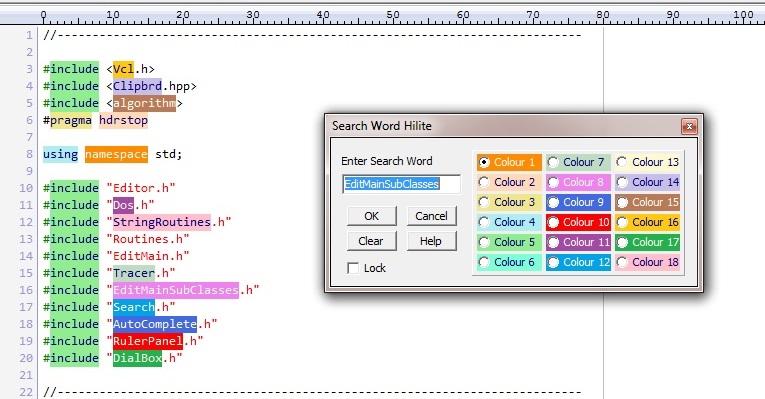Click #include on line 3
The image size is (765, 399).
point(71,69)
